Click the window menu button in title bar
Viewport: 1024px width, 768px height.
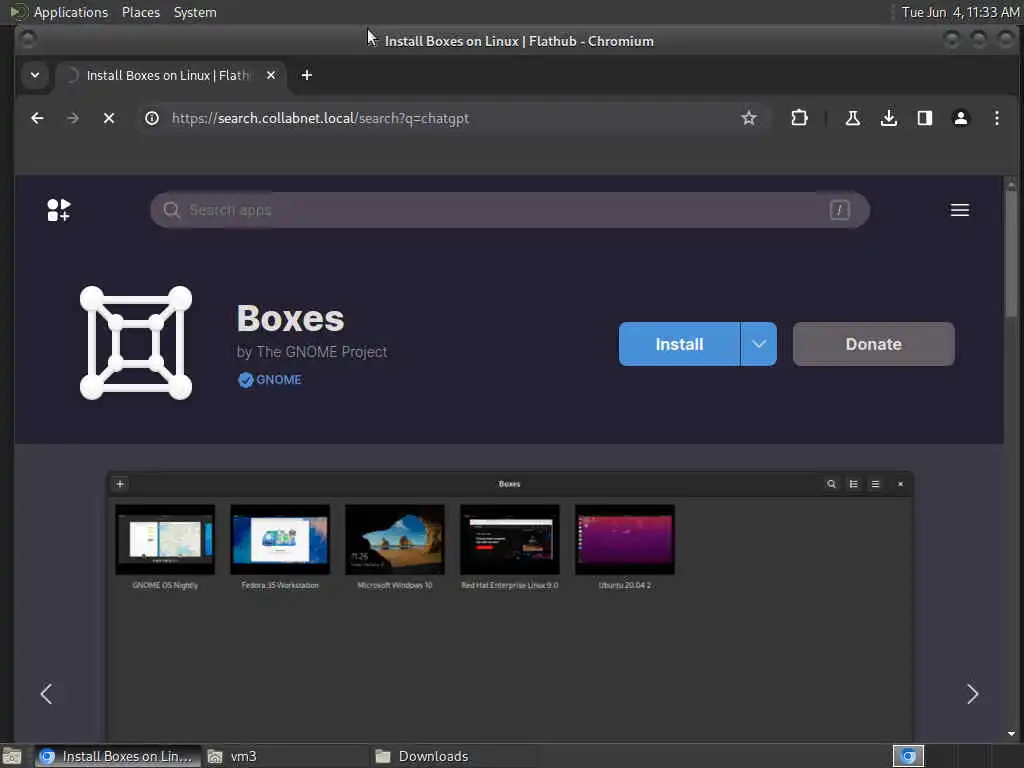point(28,40)
